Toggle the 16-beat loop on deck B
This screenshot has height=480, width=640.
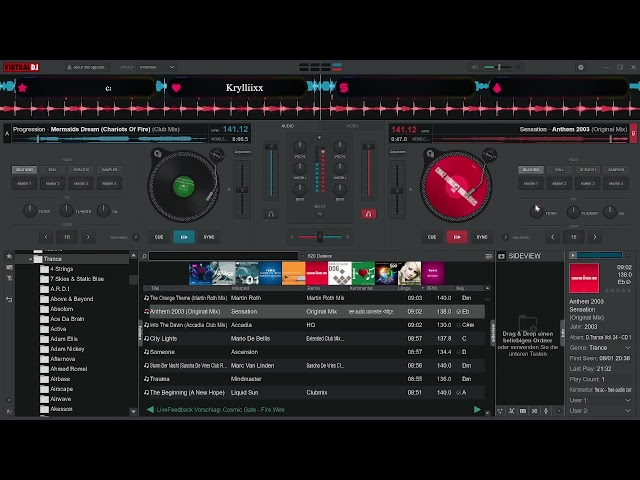tap(573, 237)
